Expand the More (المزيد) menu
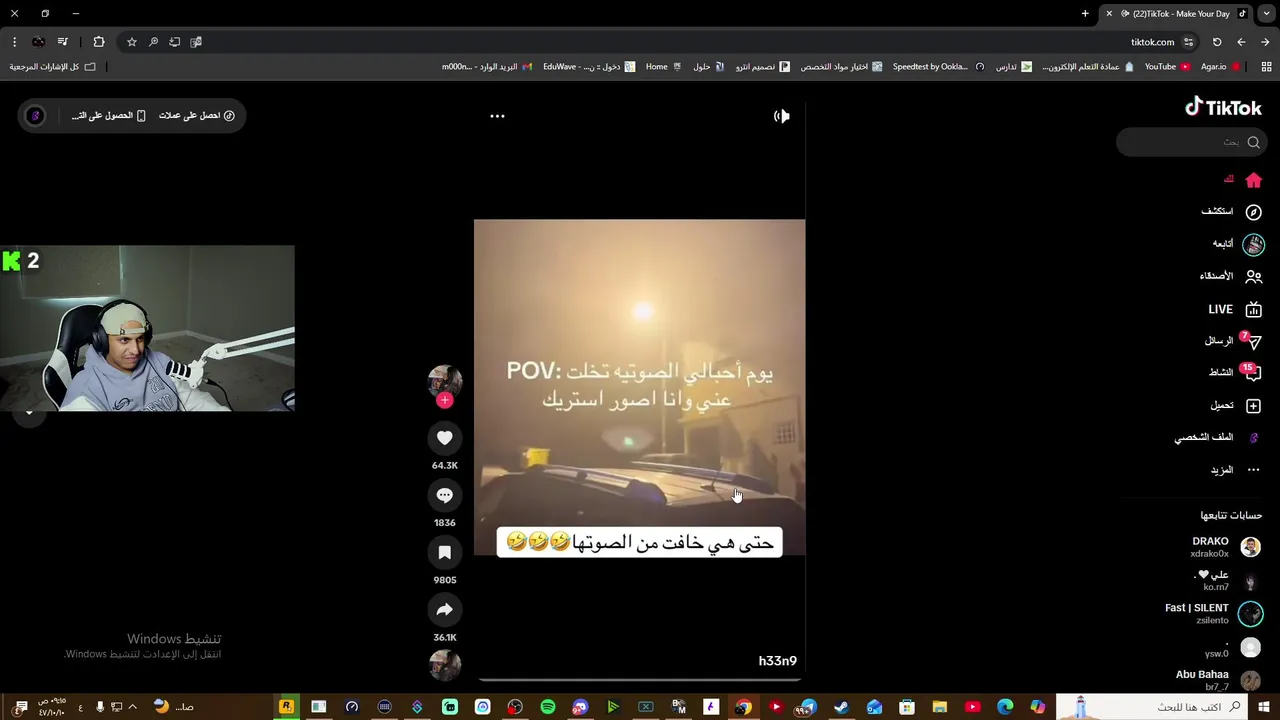The height and width of the screenshot is (720, 1280). tap(1236, 470)
